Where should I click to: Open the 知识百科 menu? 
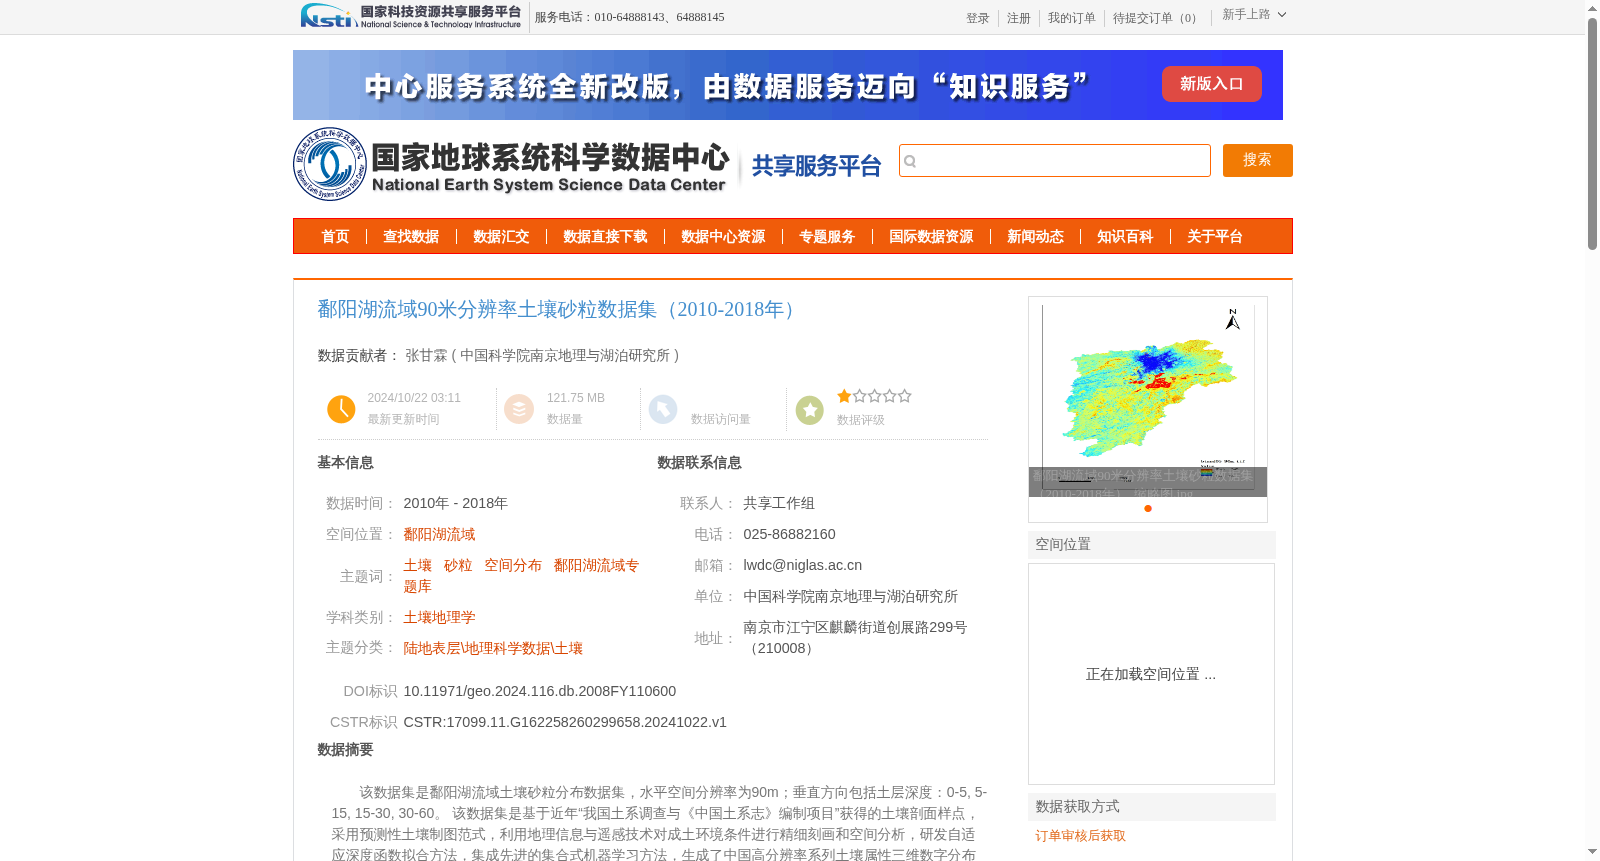point(1125,237)
